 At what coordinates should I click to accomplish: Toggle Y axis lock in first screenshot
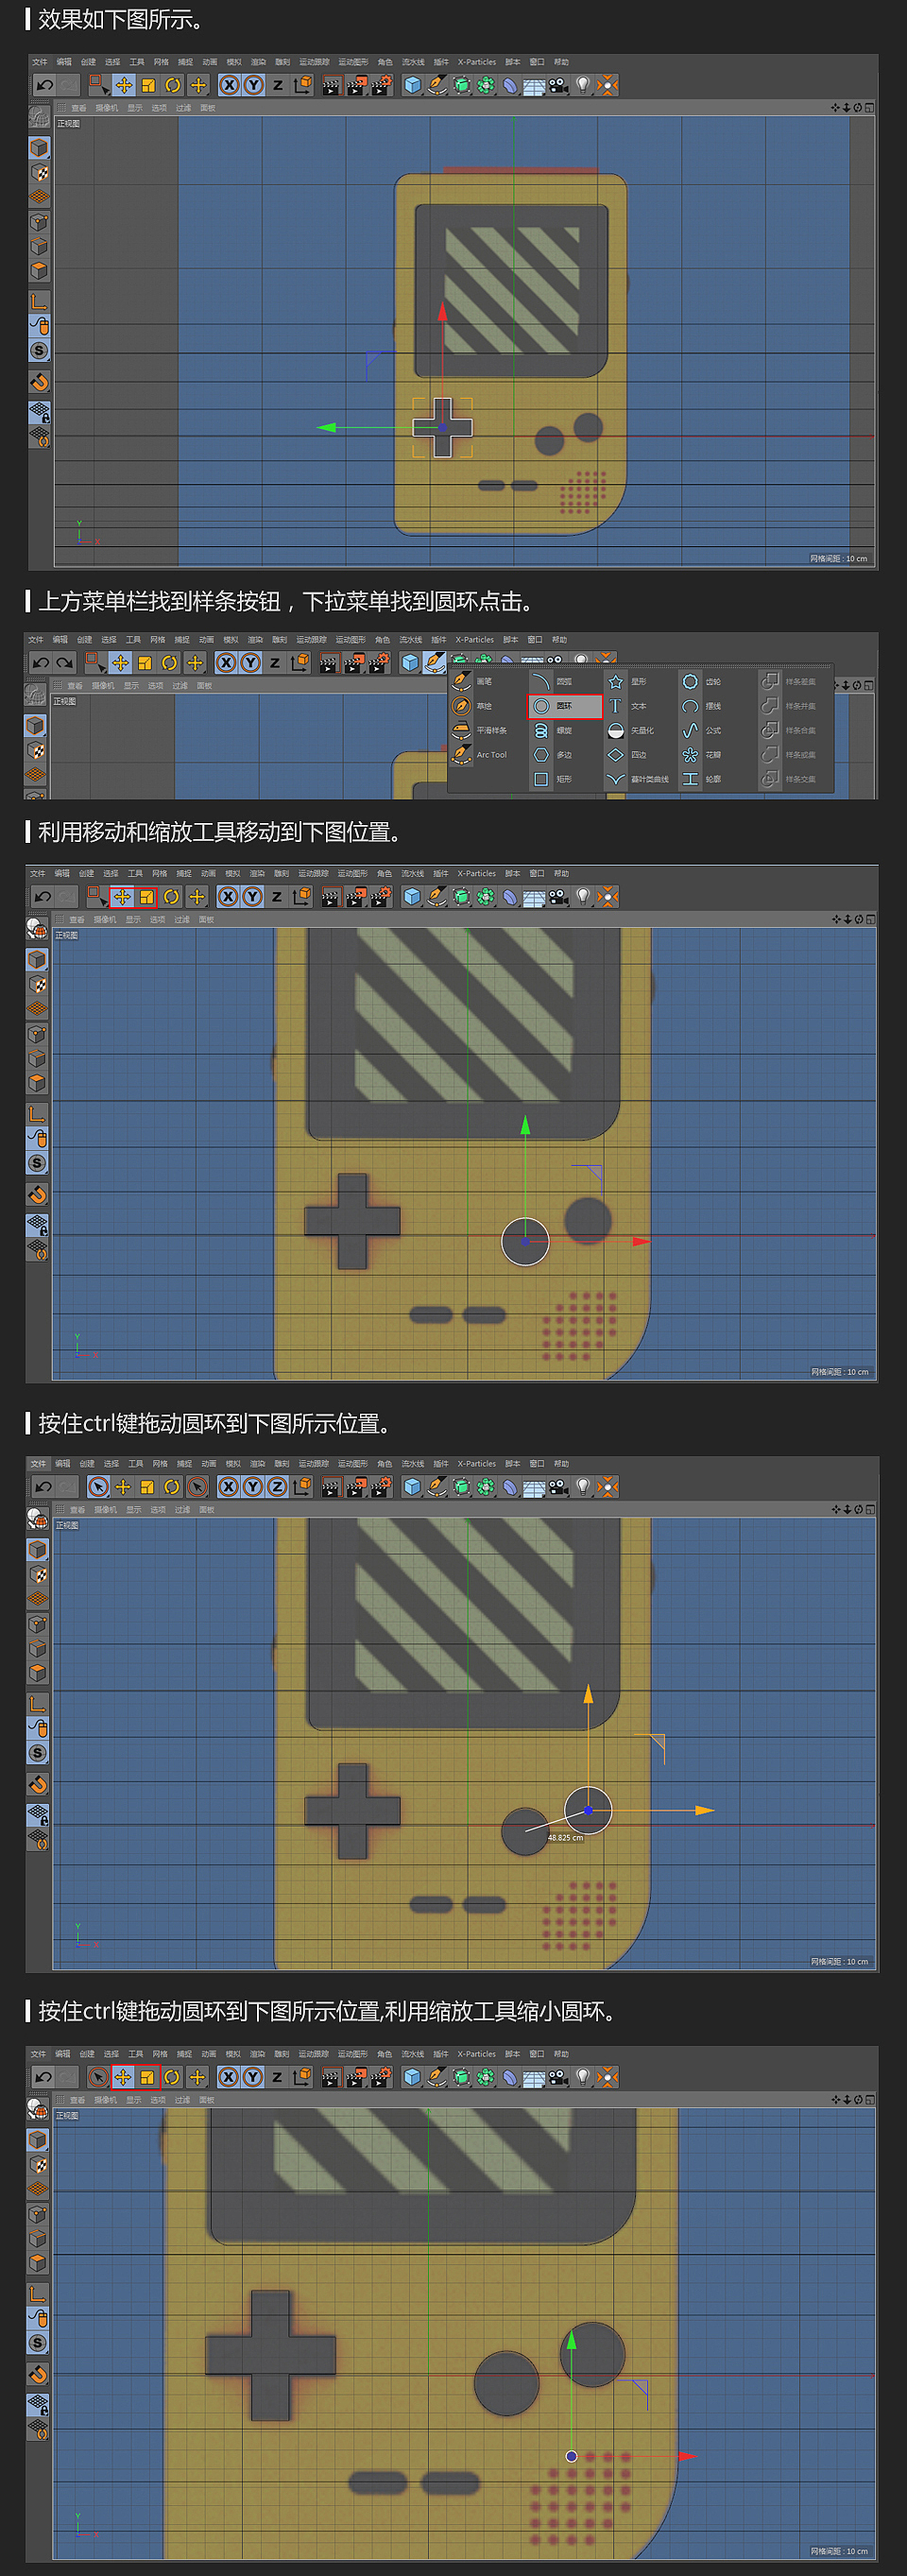pyautogui.click(x=254, y=85)
